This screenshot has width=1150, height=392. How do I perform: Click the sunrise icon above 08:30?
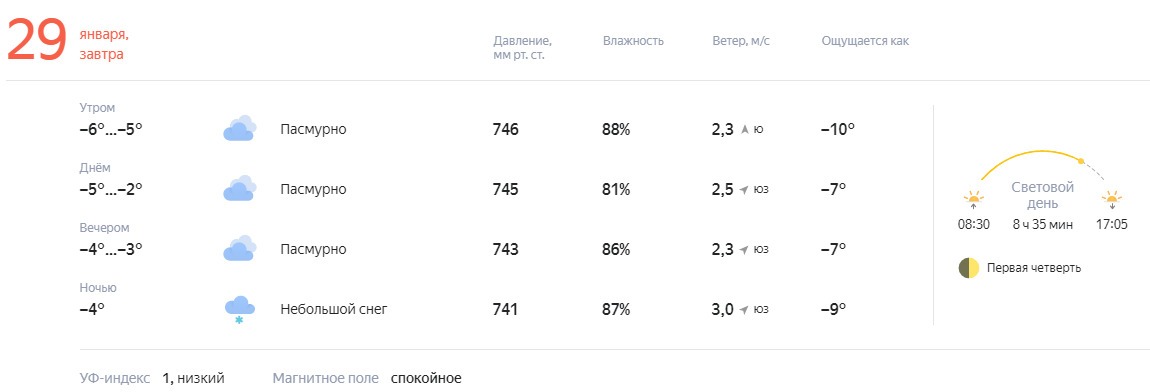[x=973, y=200]
